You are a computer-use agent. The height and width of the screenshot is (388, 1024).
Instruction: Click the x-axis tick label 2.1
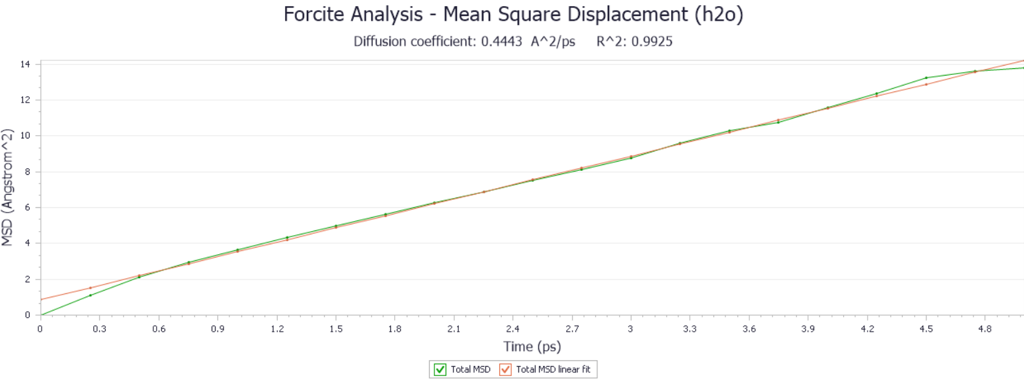coord(453,330)
